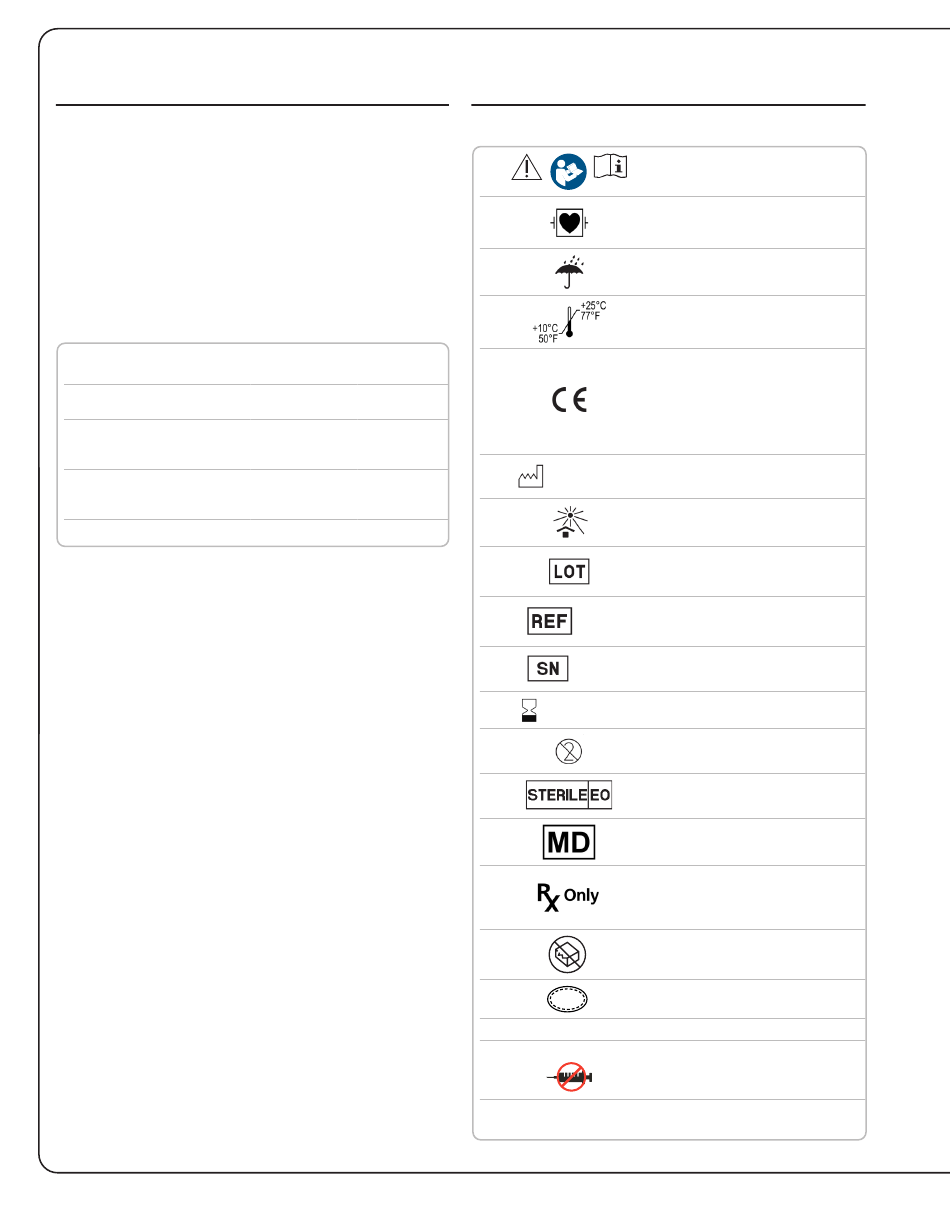Viewport: 950px width, 1229px height.
Task: Click the manufacturer factory symbol
Action: (530, 476)
